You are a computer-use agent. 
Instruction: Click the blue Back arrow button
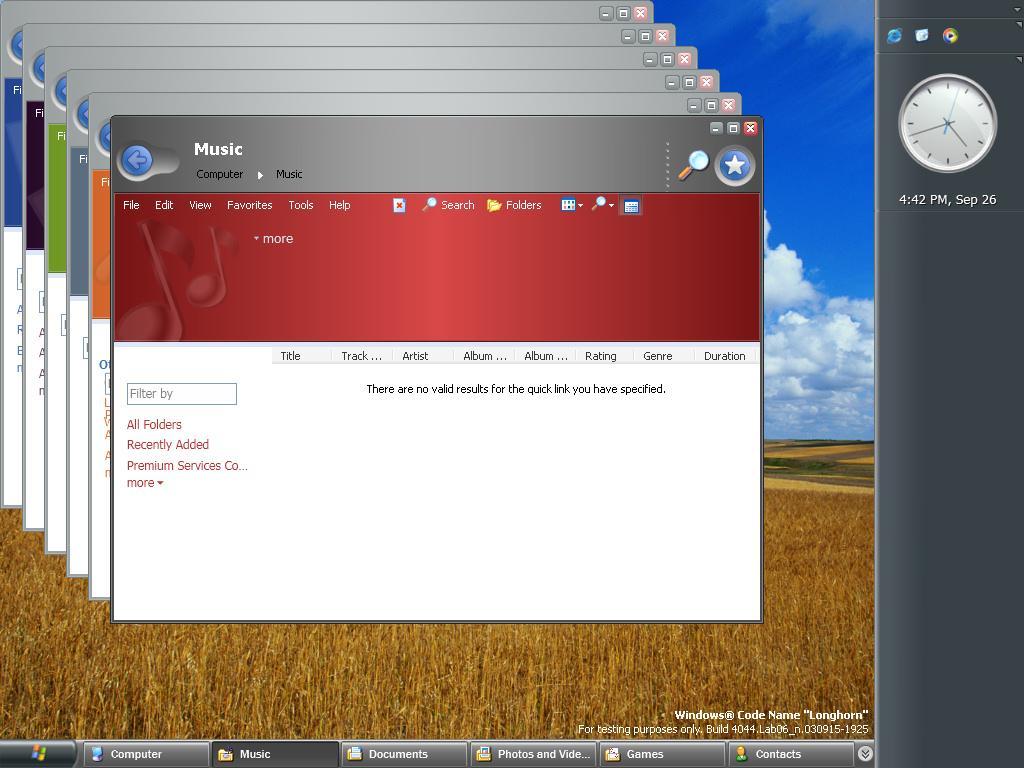tap(138, 160)
